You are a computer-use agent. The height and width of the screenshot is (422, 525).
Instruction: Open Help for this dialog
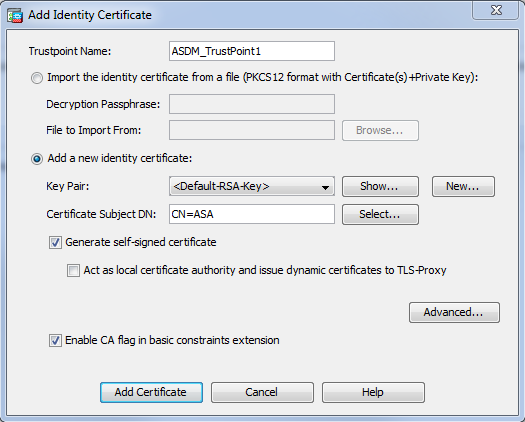[373, 392]
